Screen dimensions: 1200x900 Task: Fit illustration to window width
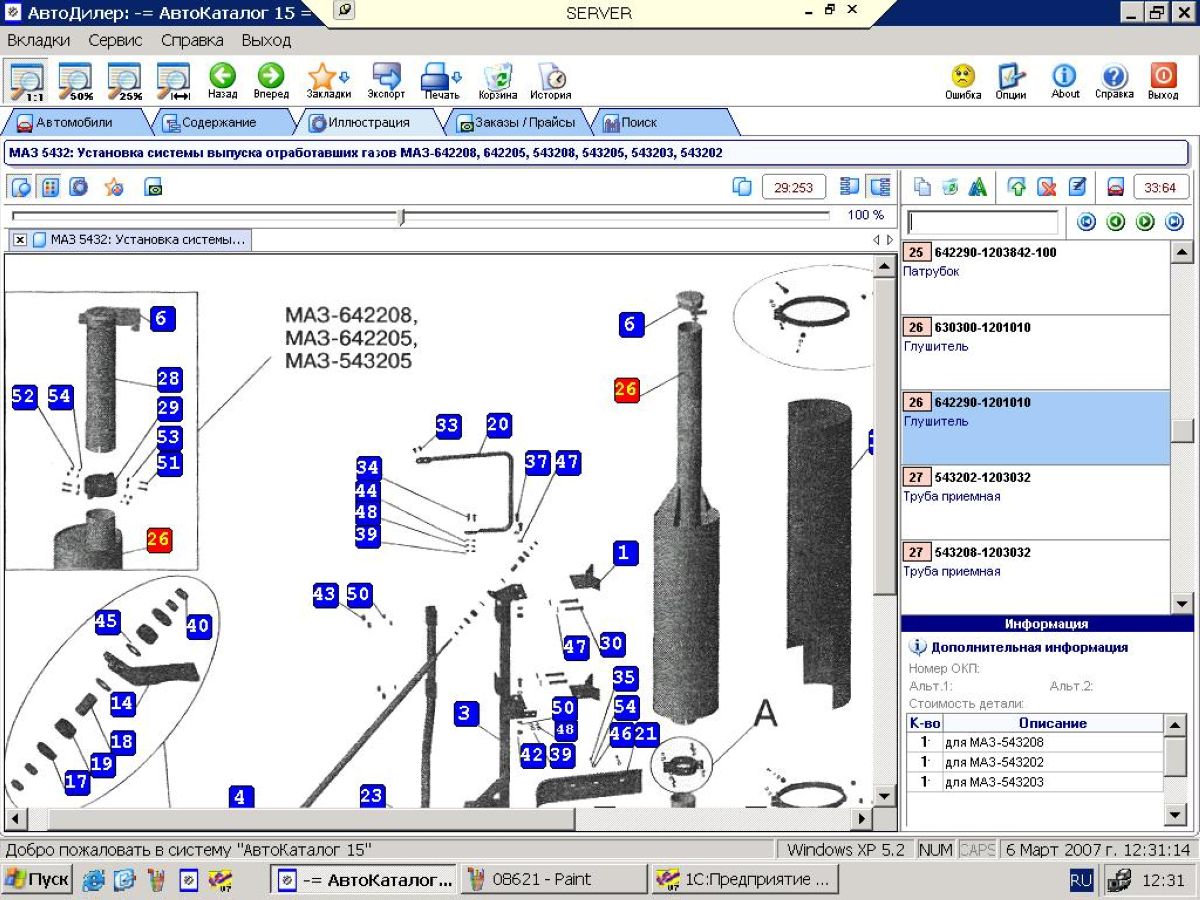174,81
